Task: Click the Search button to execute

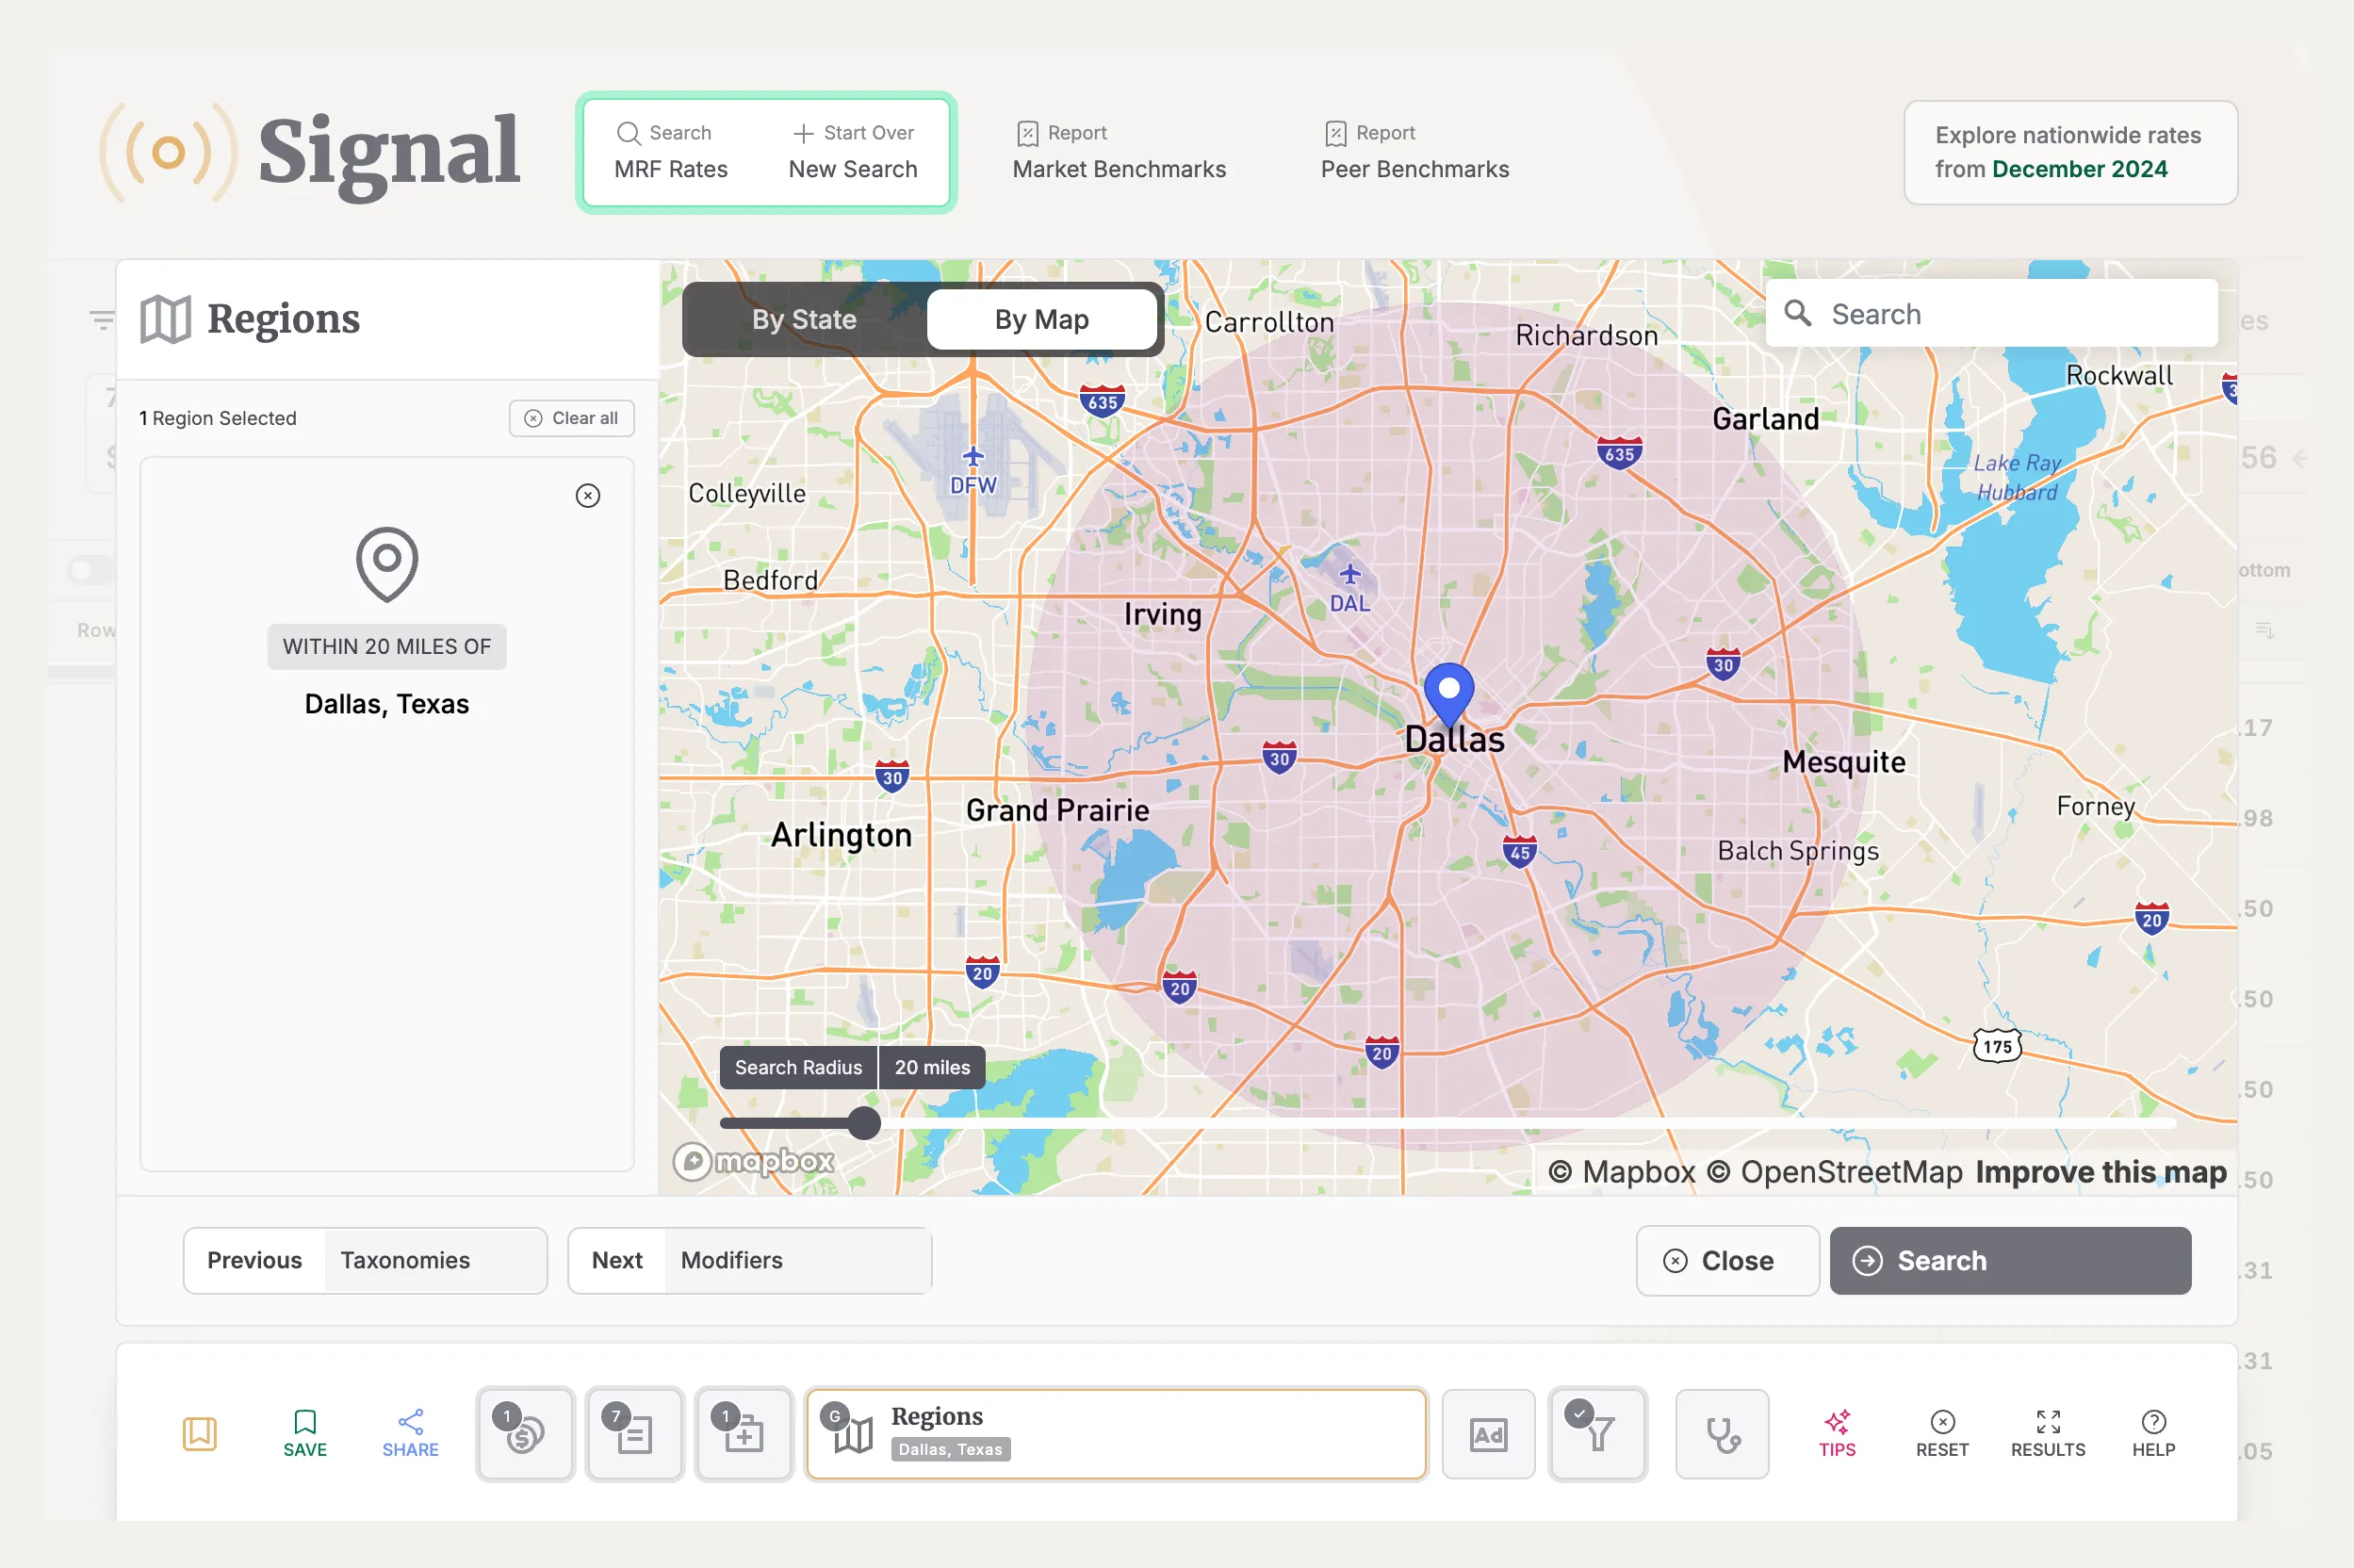Action: [2011, 1260]
